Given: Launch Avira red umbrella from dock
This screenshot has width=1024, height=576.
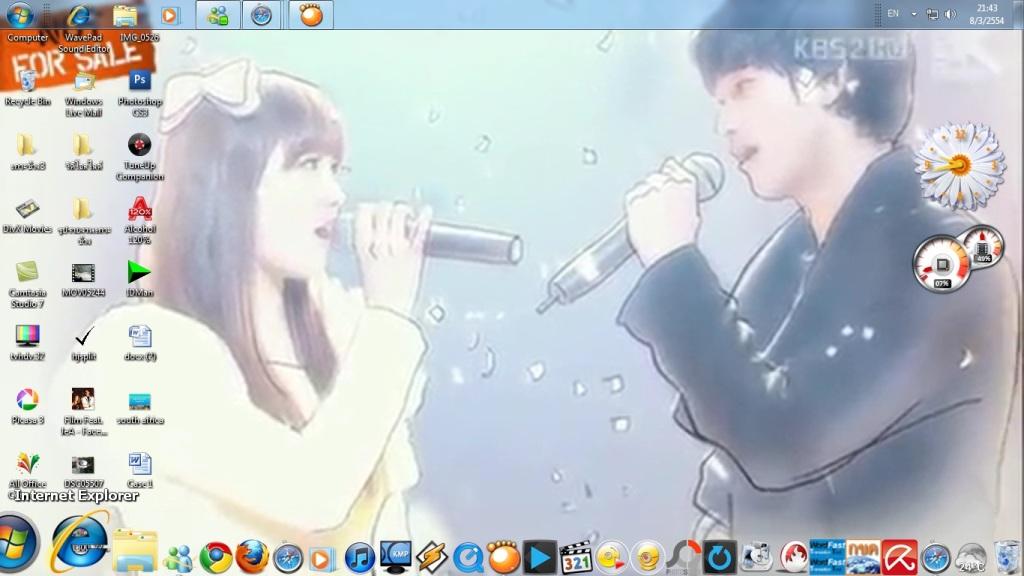Looking at the screenshot, I should click(899, 558).
